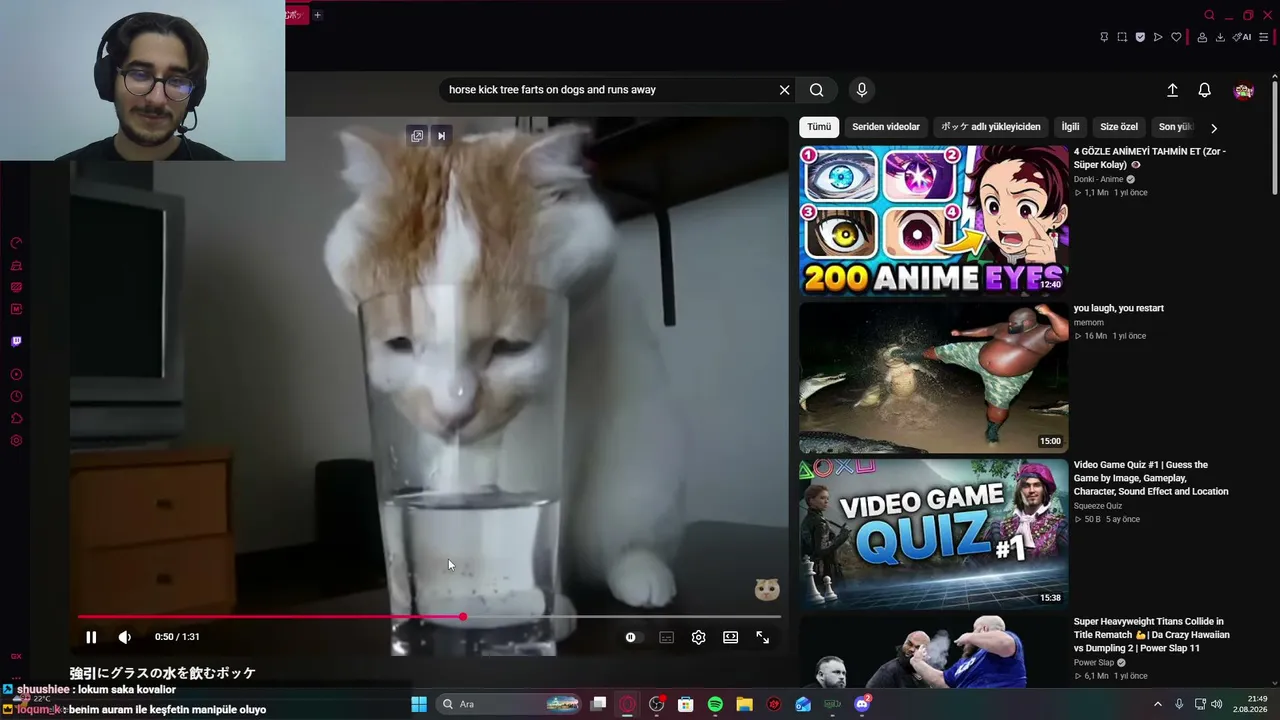Open history clock in browser sidebar
The width and height of the screenshot is (1280, 720).
tap(16, 397)
